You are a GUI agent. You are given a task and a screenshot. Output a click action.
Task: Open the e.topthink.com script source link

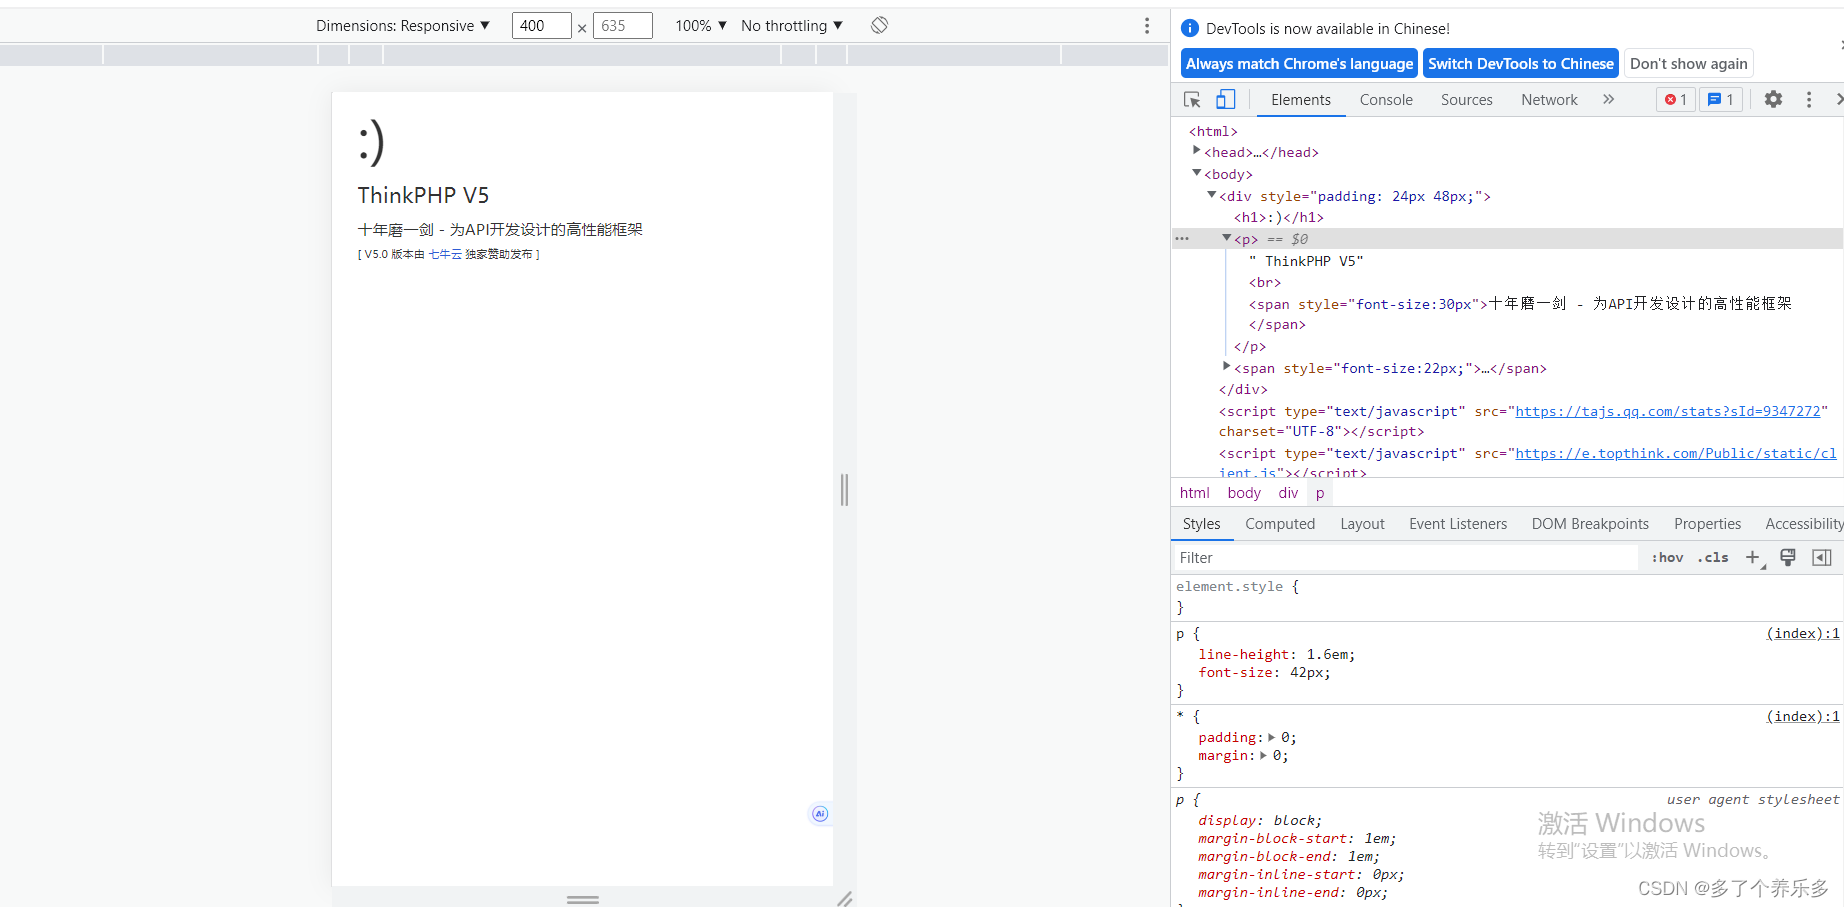(1676, 453)
